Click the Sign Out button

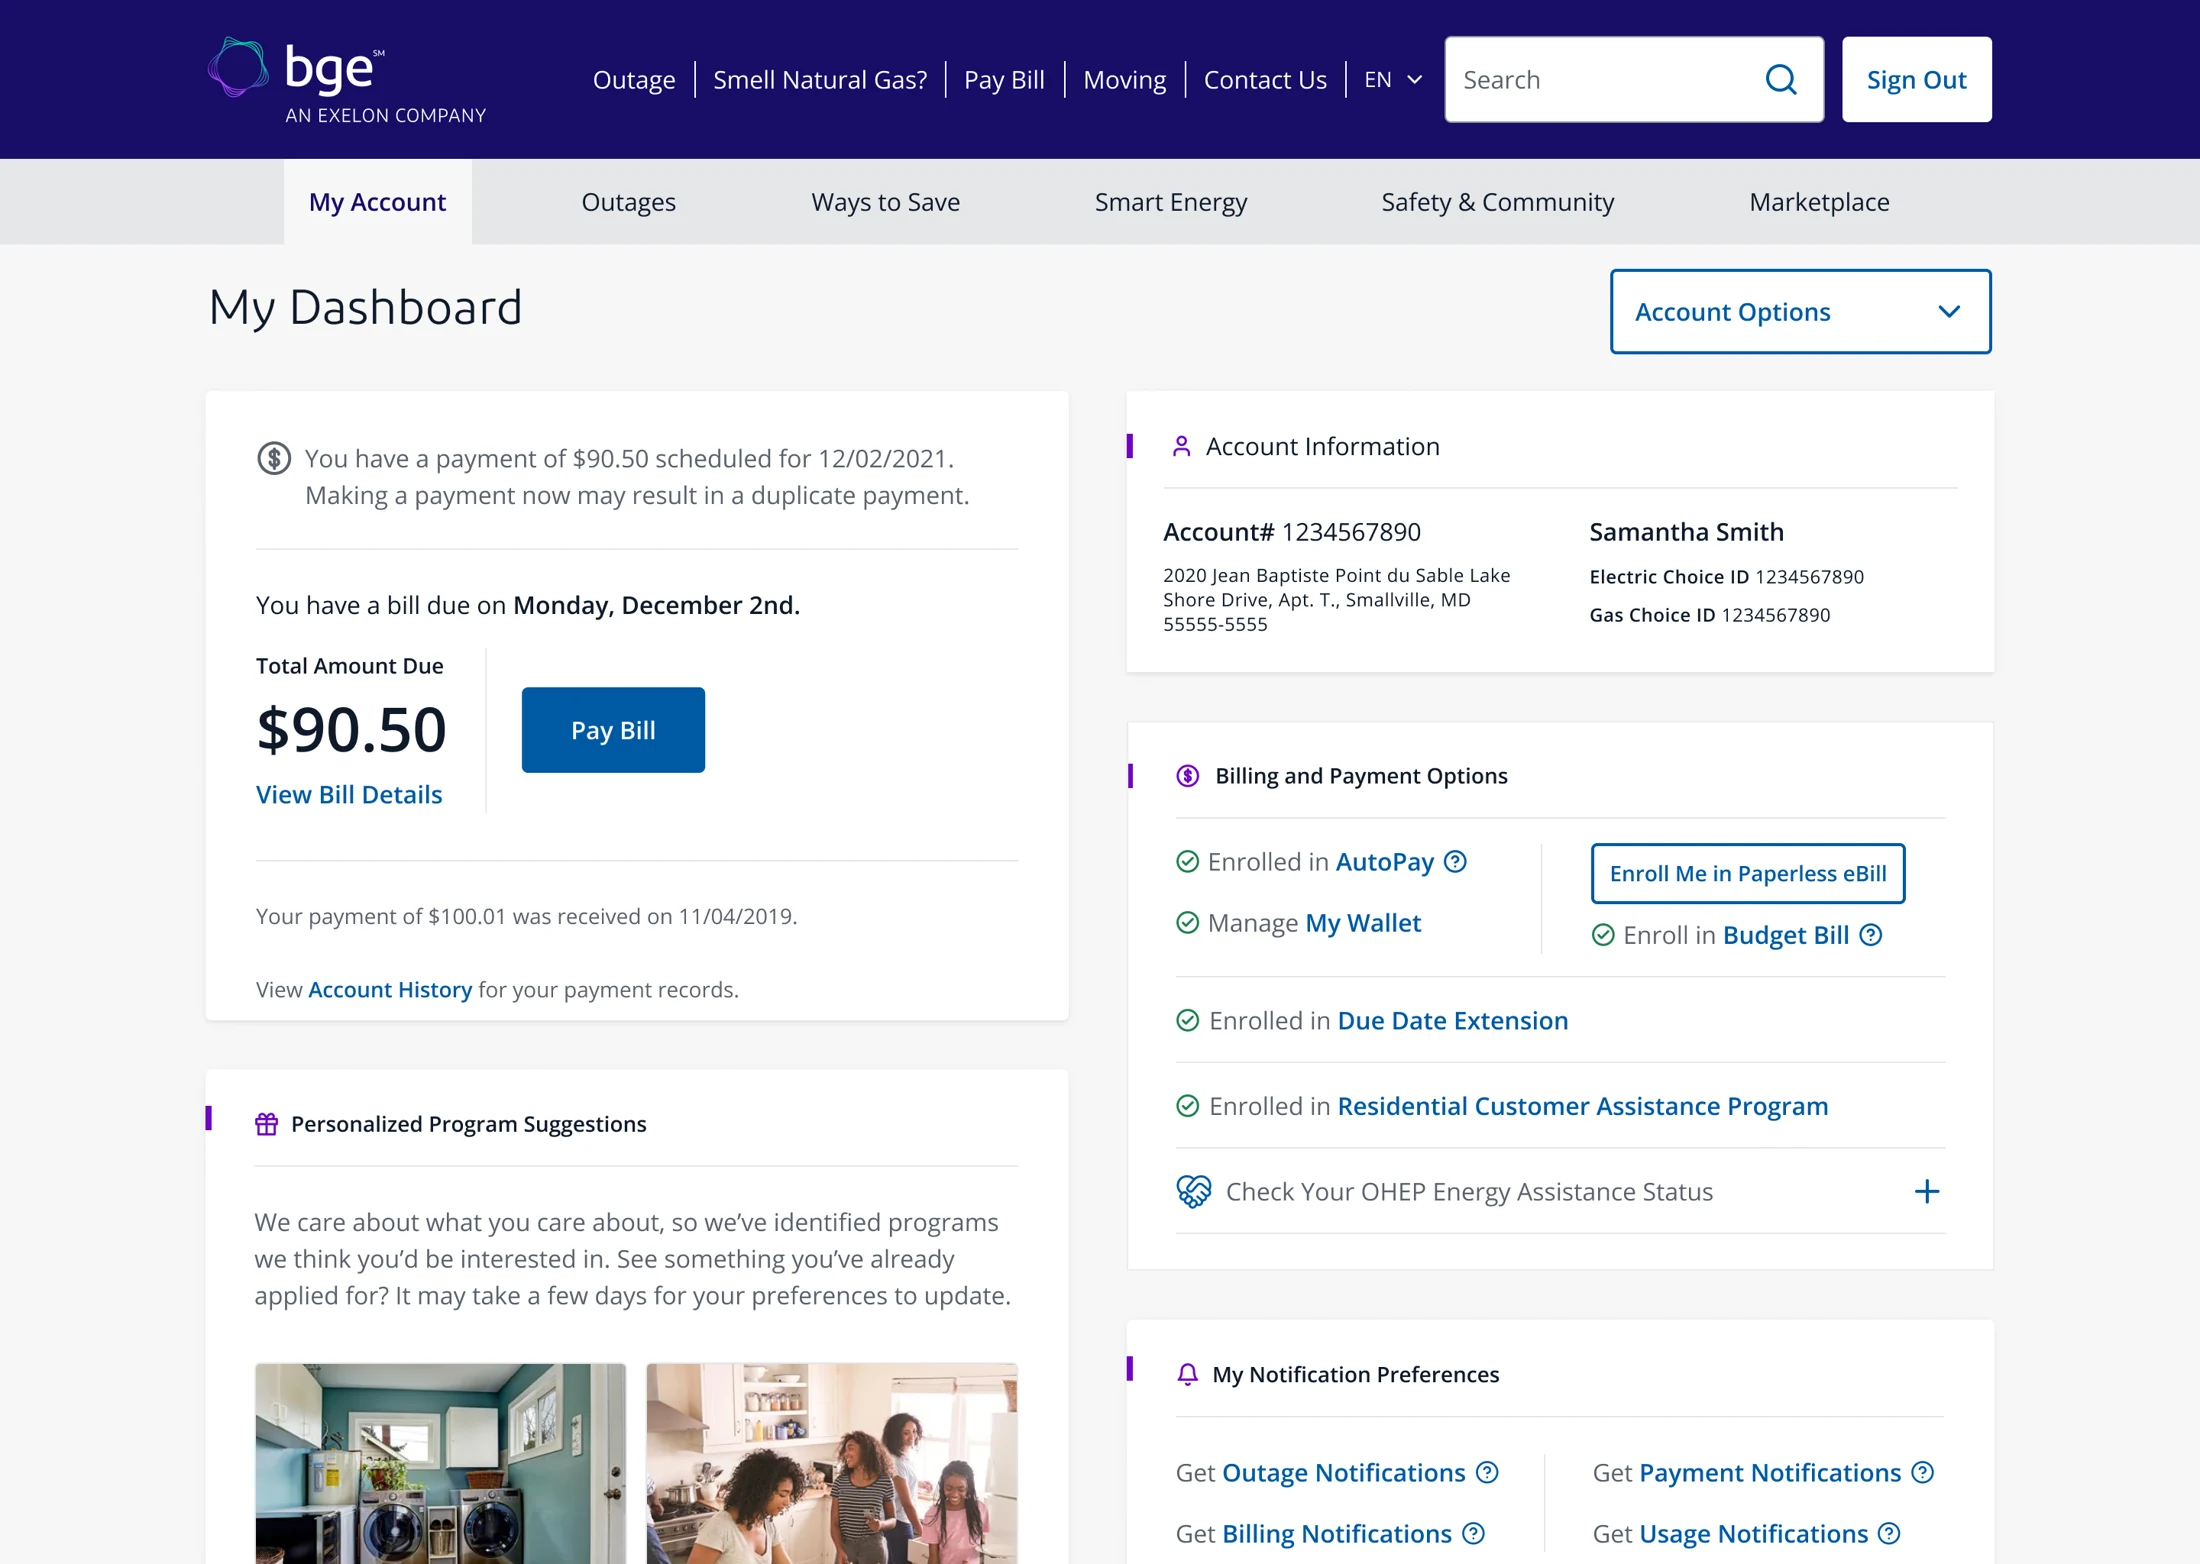(1917, 80)
